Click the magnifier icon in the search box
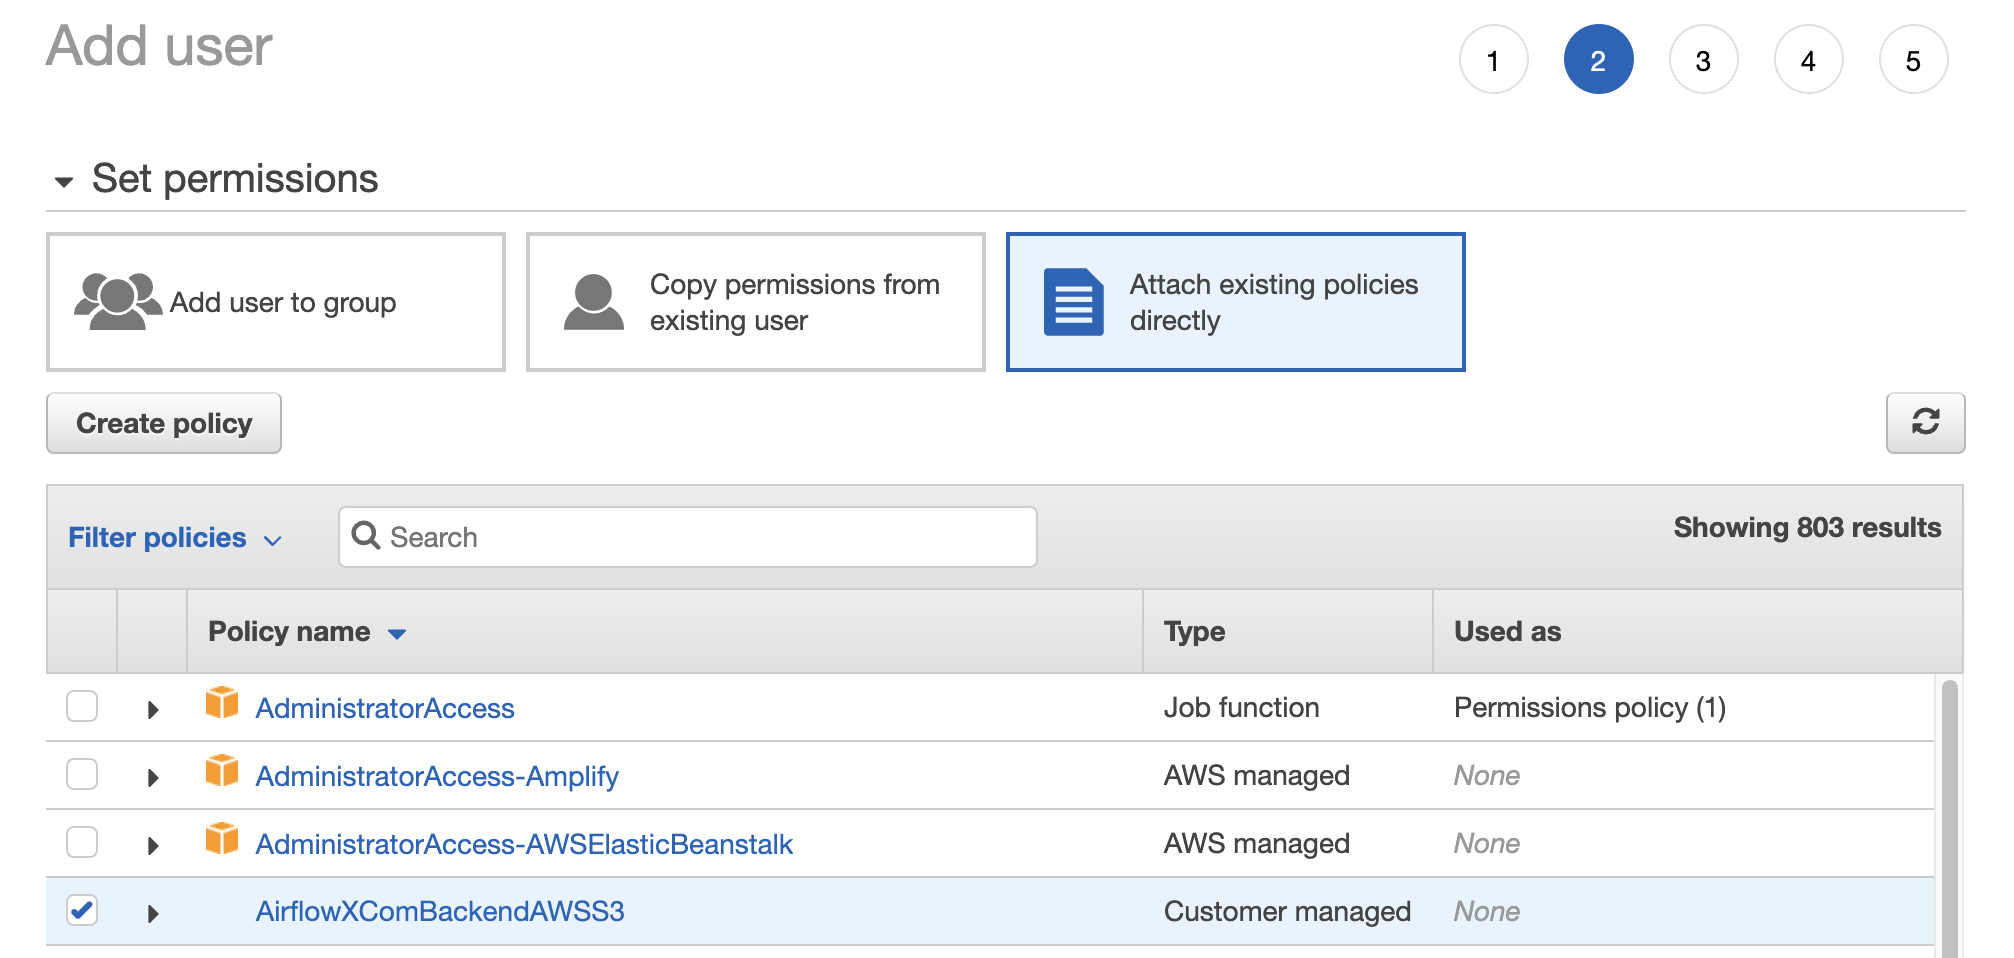Screen dimensions: 2014x958 click(x=366, y=536)
